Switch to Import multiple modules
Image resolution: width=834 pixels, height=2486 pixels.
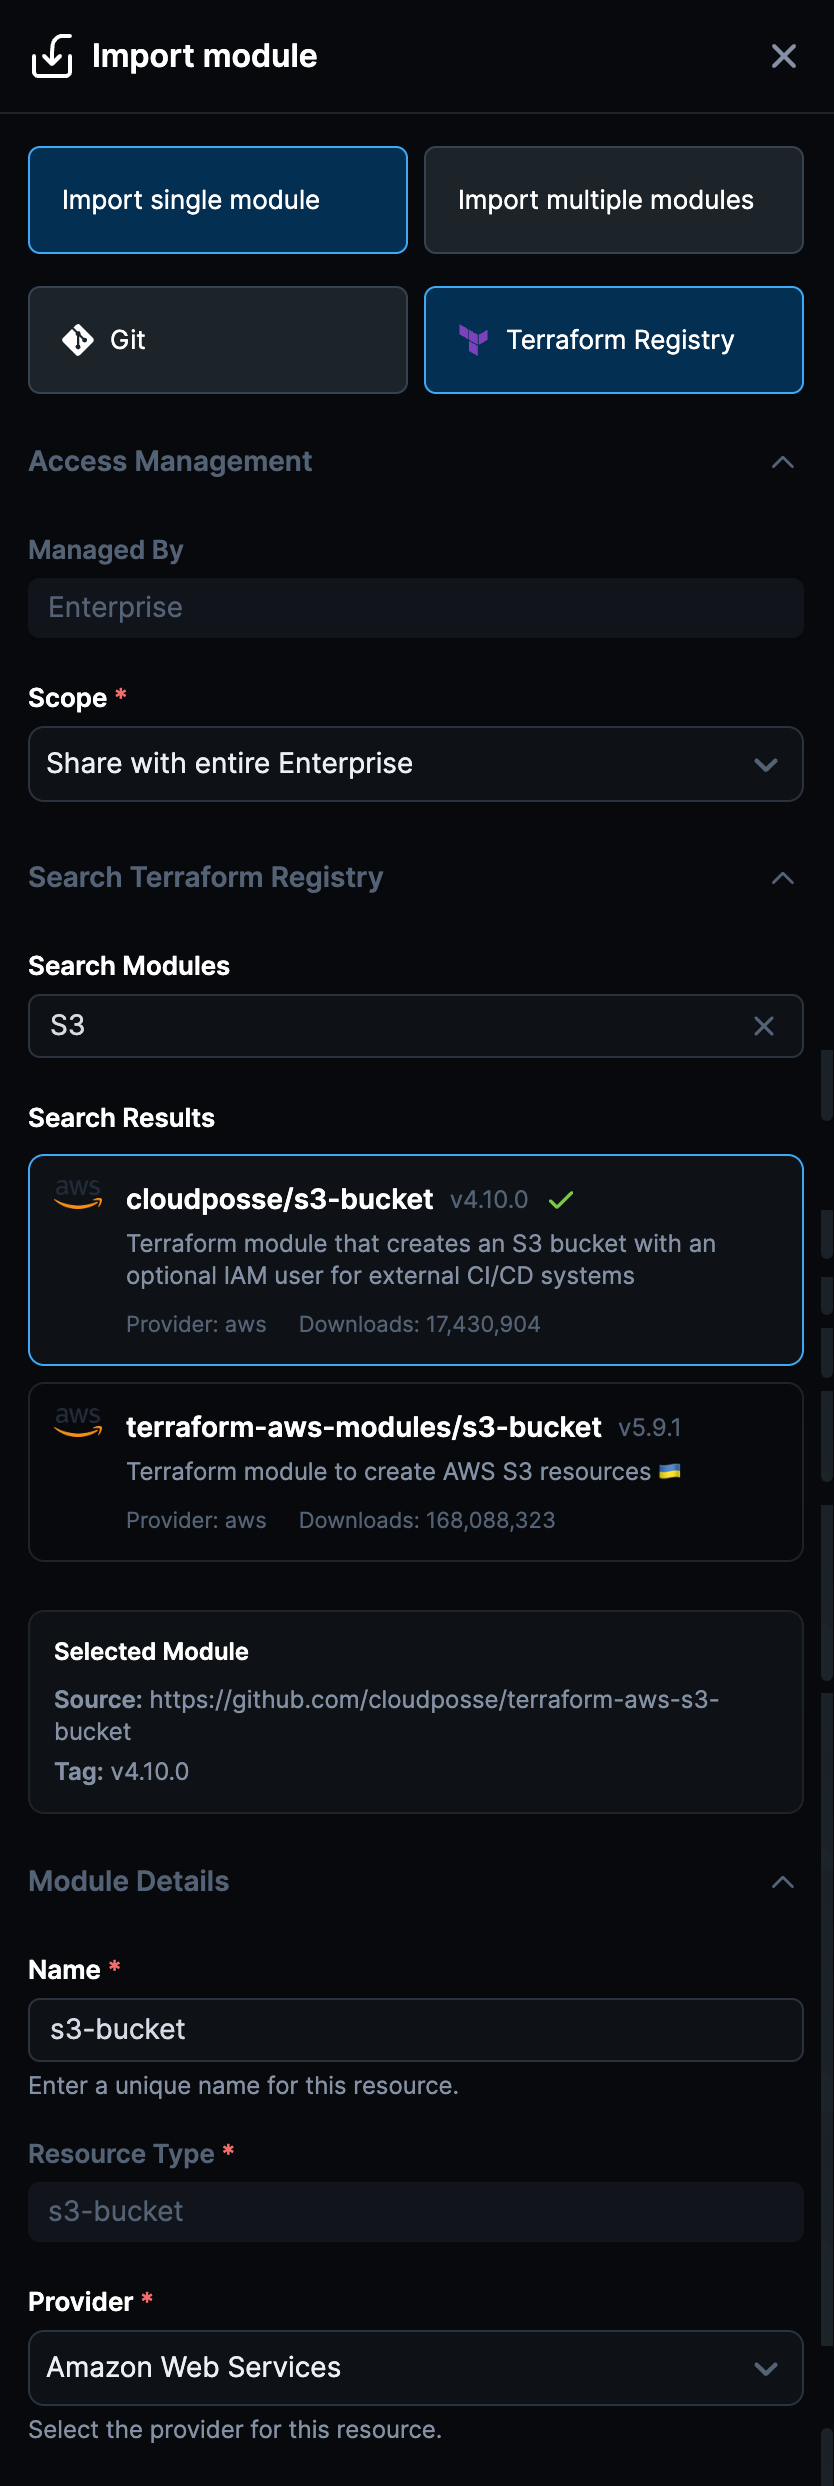613,200
